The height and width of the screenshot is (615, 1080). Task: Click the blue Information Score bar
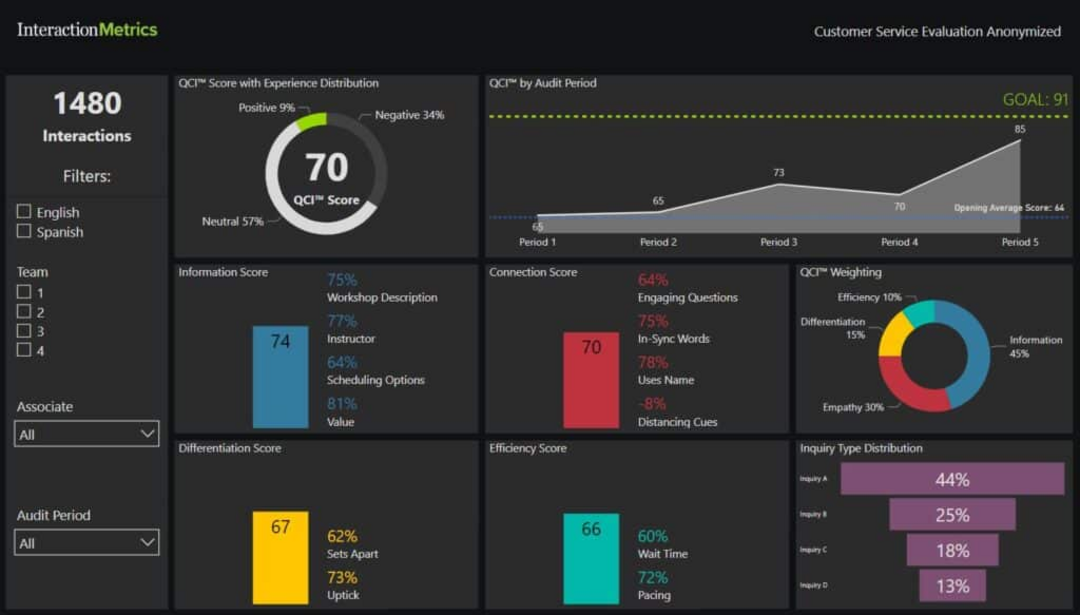(x=280, y=377)
